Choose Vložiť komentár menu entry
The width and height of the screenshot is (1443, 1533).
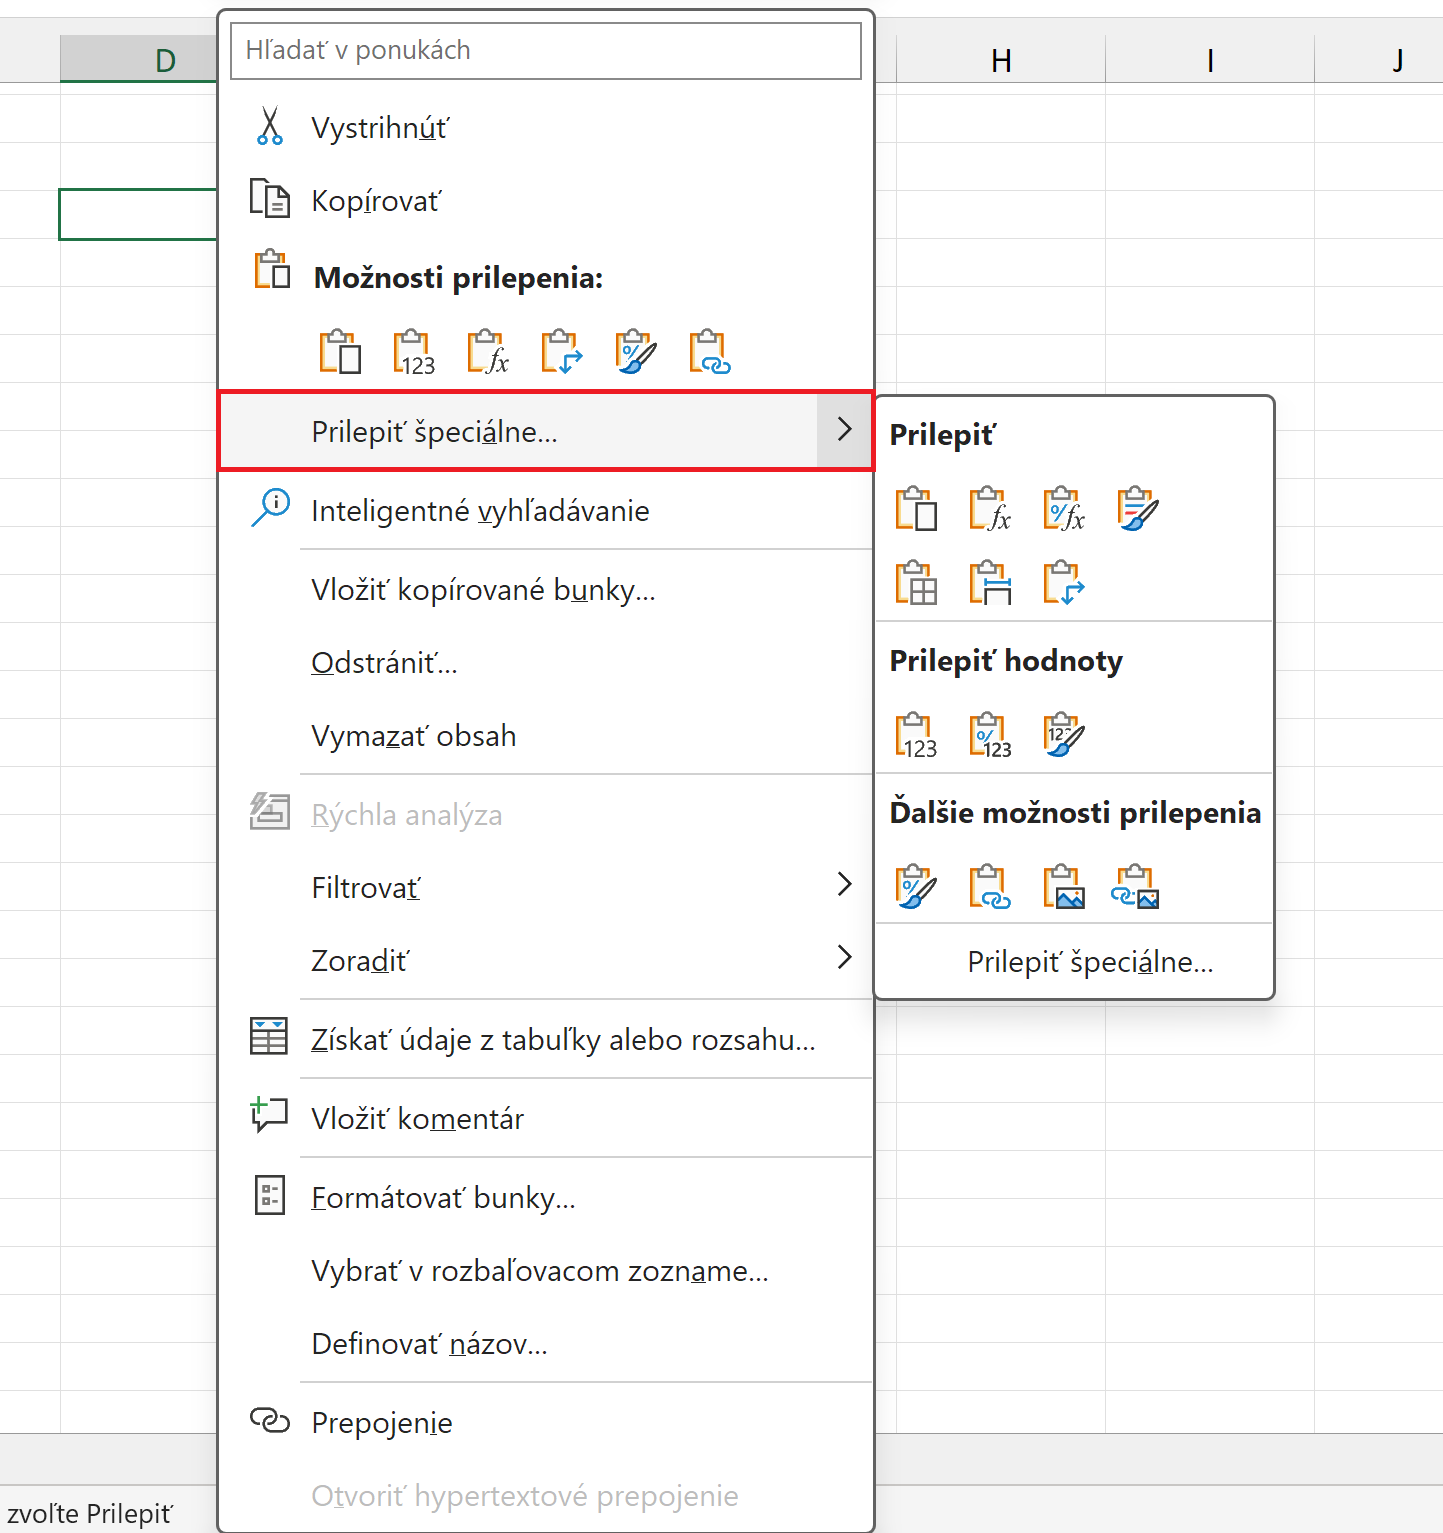click(546, 1119)
